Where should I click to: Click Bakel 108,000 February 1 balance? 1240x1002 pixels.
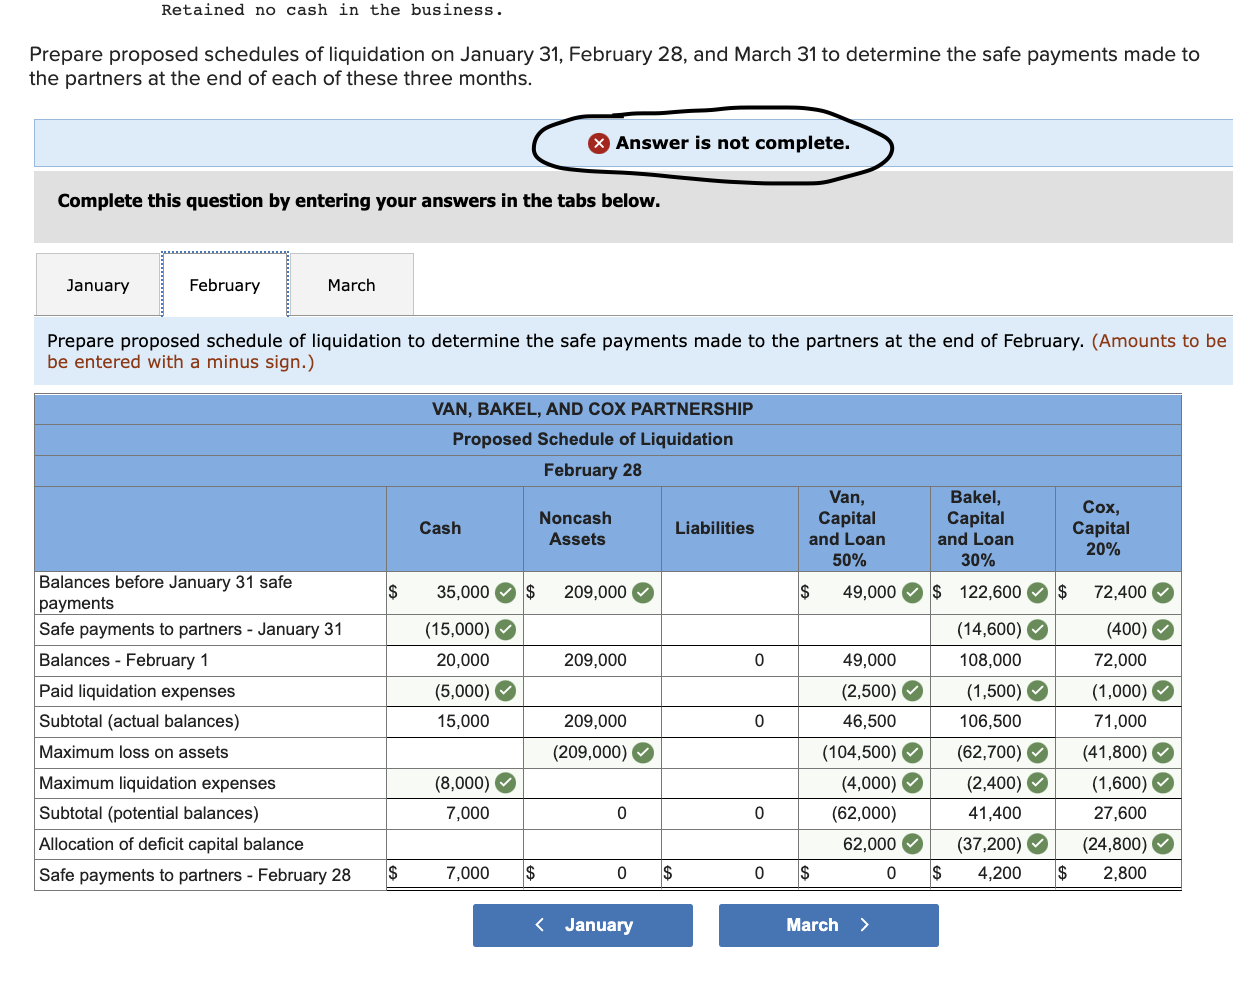990,660
